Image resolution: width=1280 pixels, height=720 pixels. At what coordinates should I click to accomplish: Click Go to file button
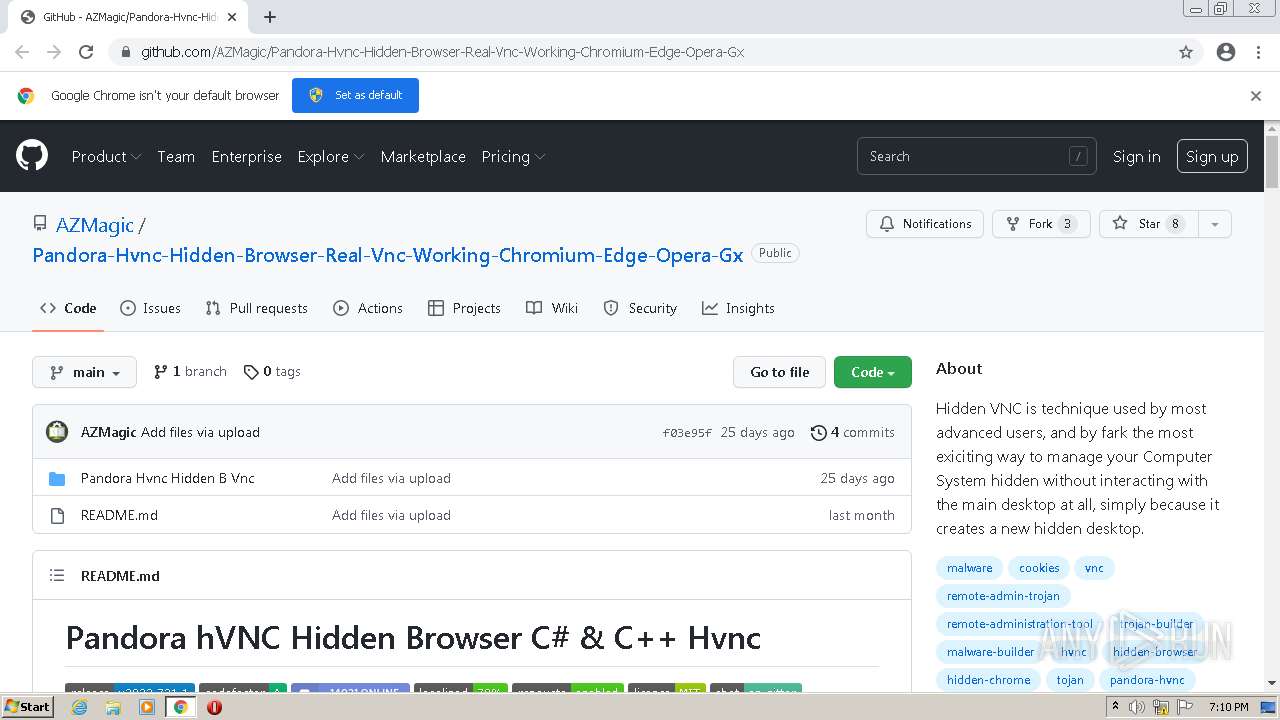point(779,372)
